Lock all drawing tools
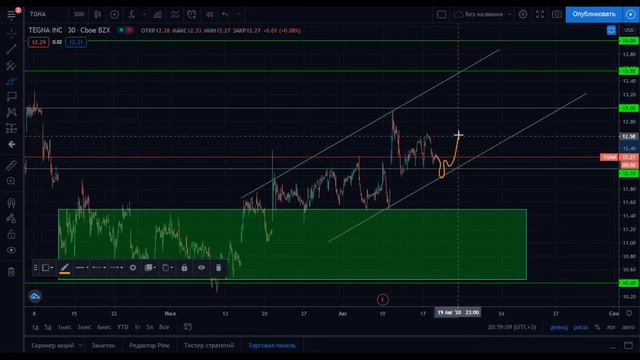Viewport: 640px width, 360px height. 11,234
